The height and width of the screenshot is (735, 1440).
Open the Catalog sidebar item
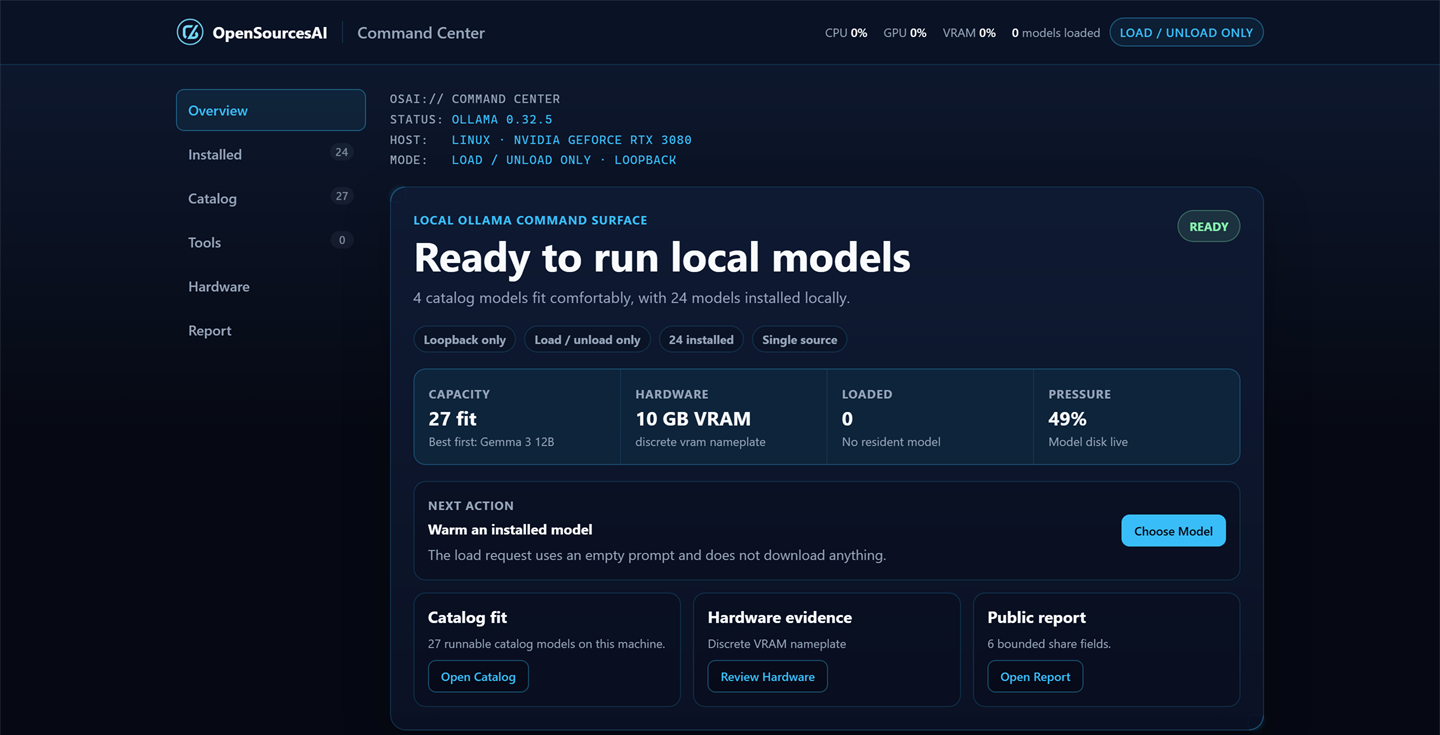click(x=271, y=198)
